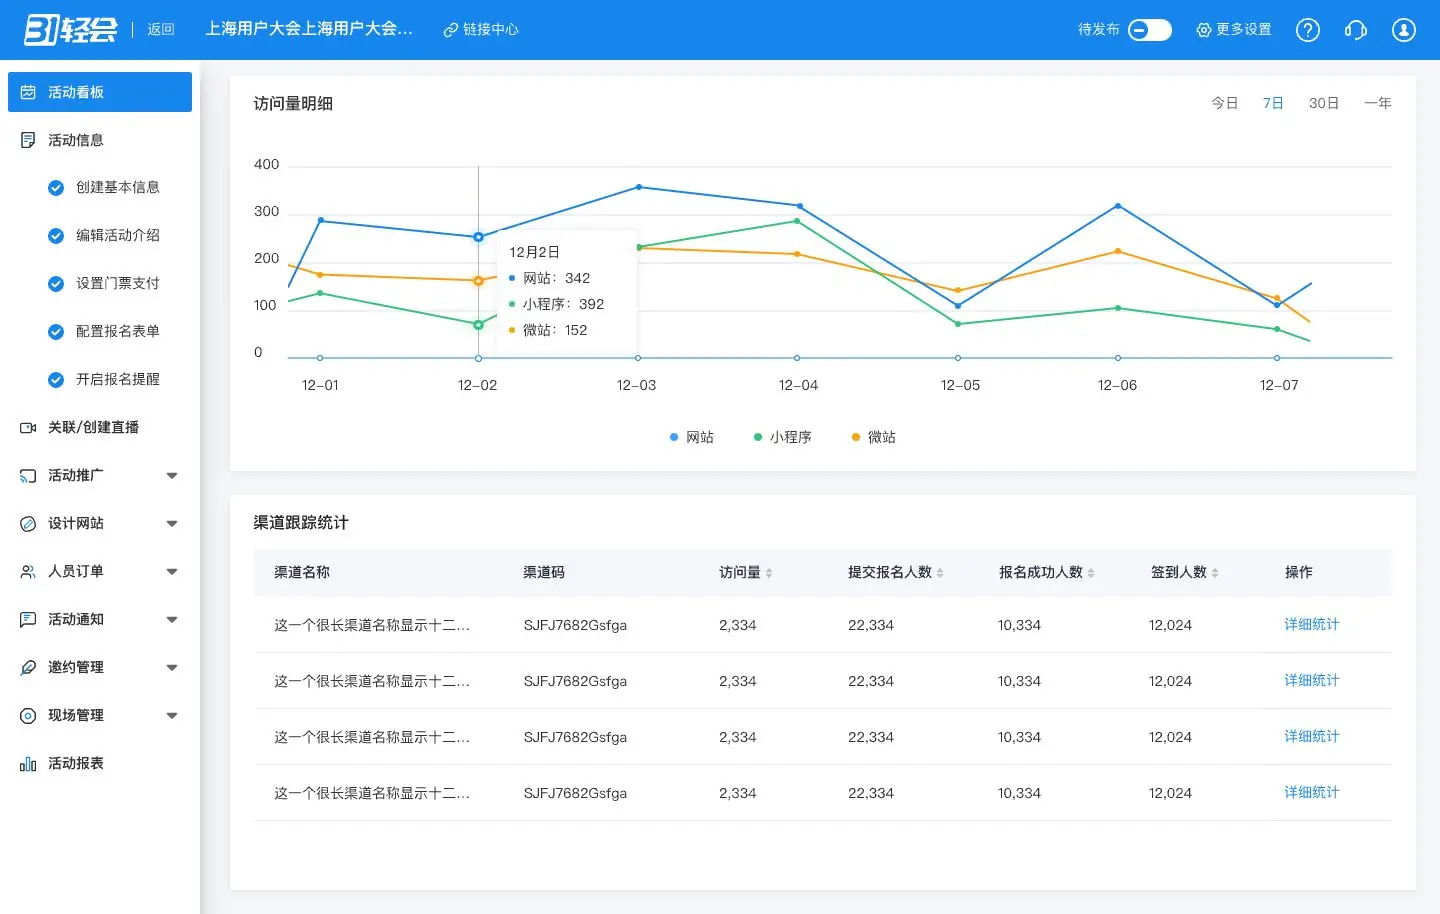Expand the 人员订单 submenu arrow
Screen dimensions: 1440x914
(172, 572)
